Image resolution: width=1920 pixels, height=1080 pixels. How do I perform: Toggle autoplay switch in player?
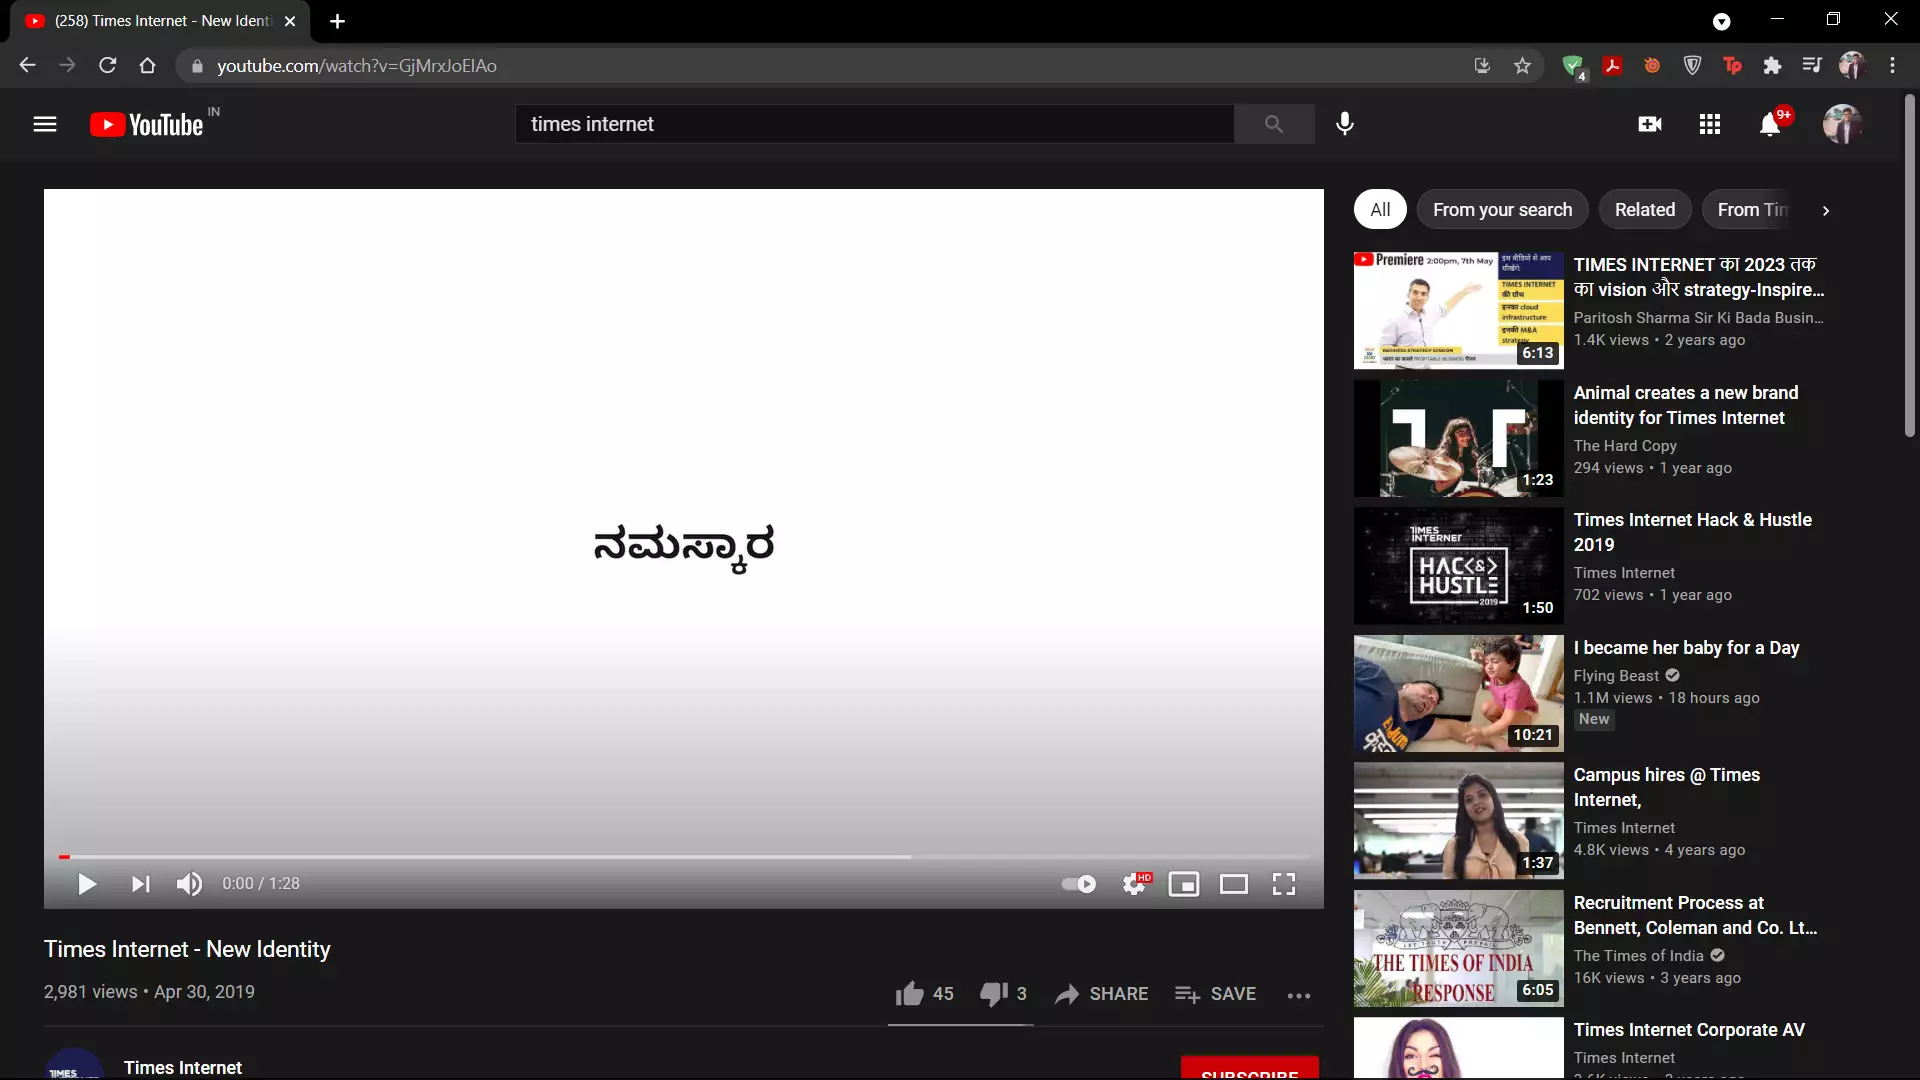1079,884
